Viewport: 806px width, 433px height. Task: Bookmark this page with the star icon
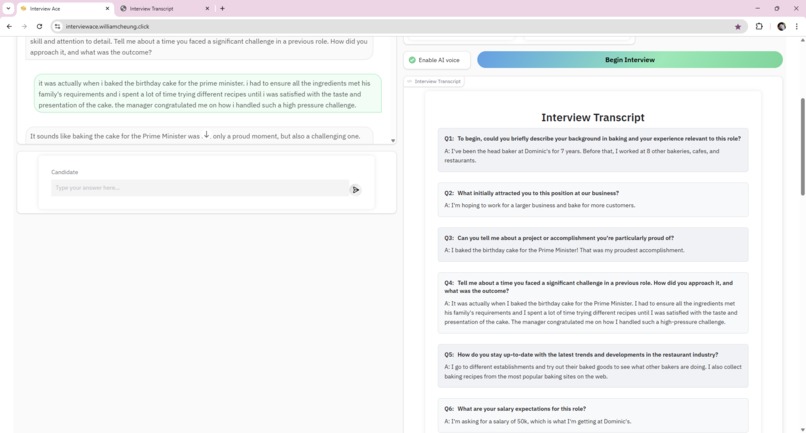pyautogui.click(x=738, y=27)
